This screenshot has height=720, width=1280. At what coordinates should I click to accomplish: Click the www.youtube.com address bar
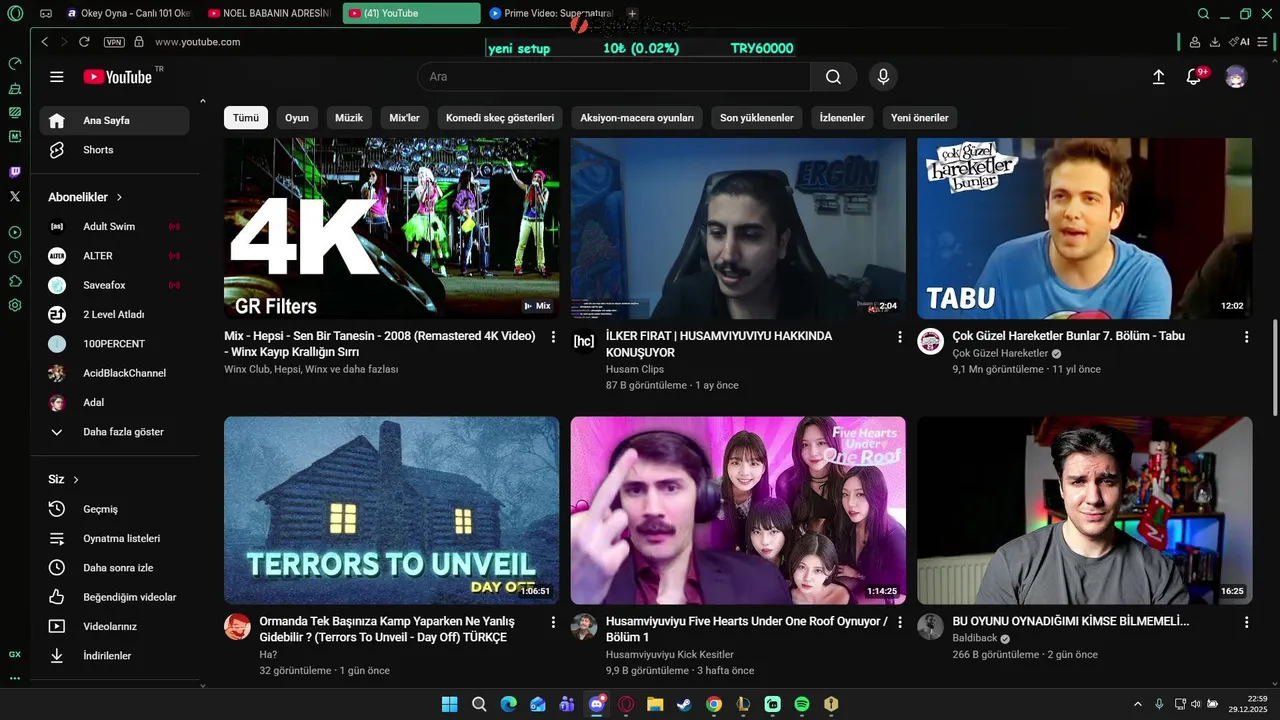(x=197, y=42)
